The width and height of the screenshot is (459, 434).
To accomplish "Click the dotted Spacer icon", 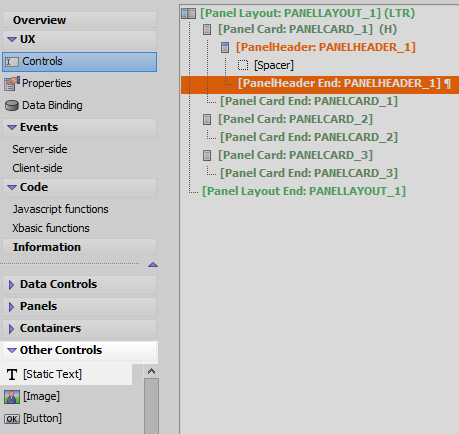I will click(243, 65).
